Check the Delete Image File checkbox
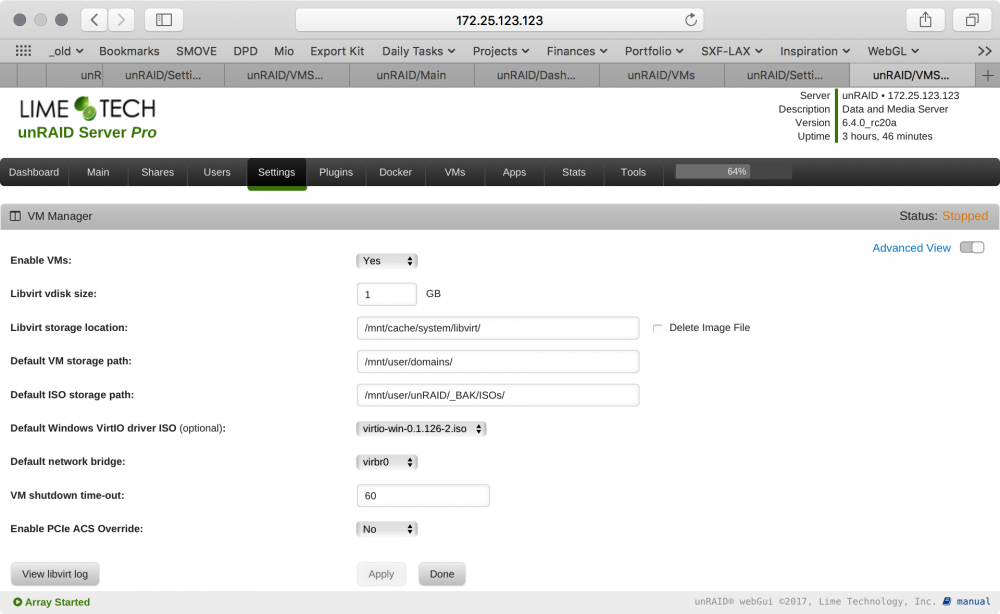1000x614 pixels. pos(657,328)
